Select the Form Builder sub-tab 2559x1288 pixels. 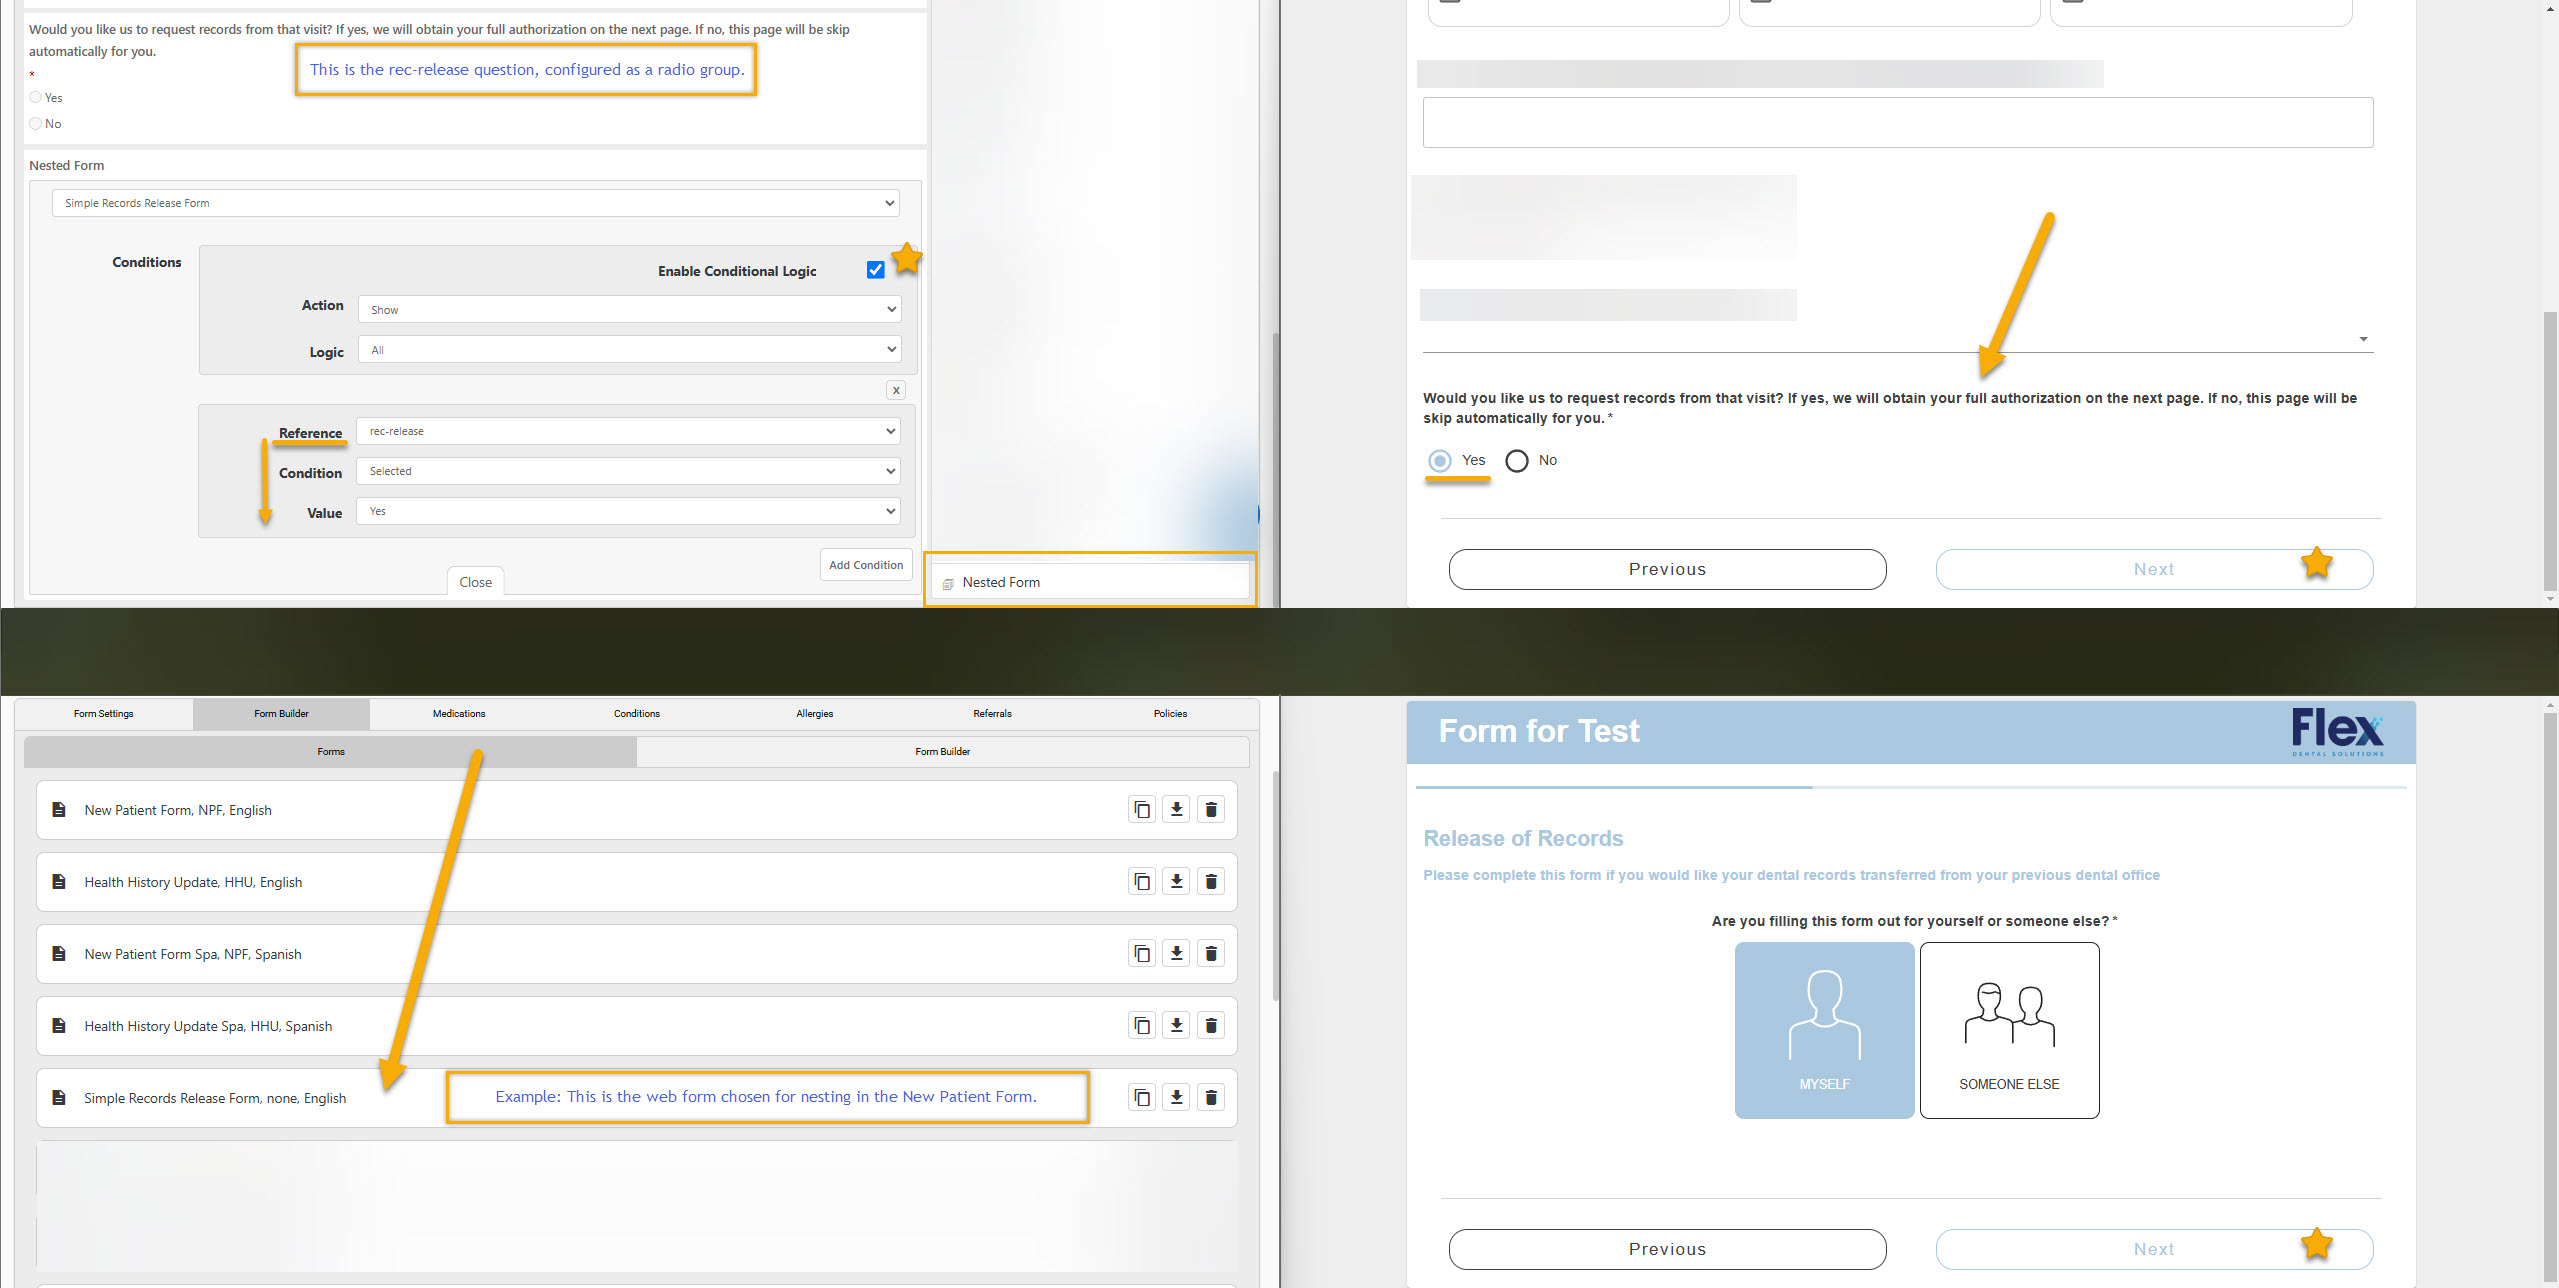(943, 752)
